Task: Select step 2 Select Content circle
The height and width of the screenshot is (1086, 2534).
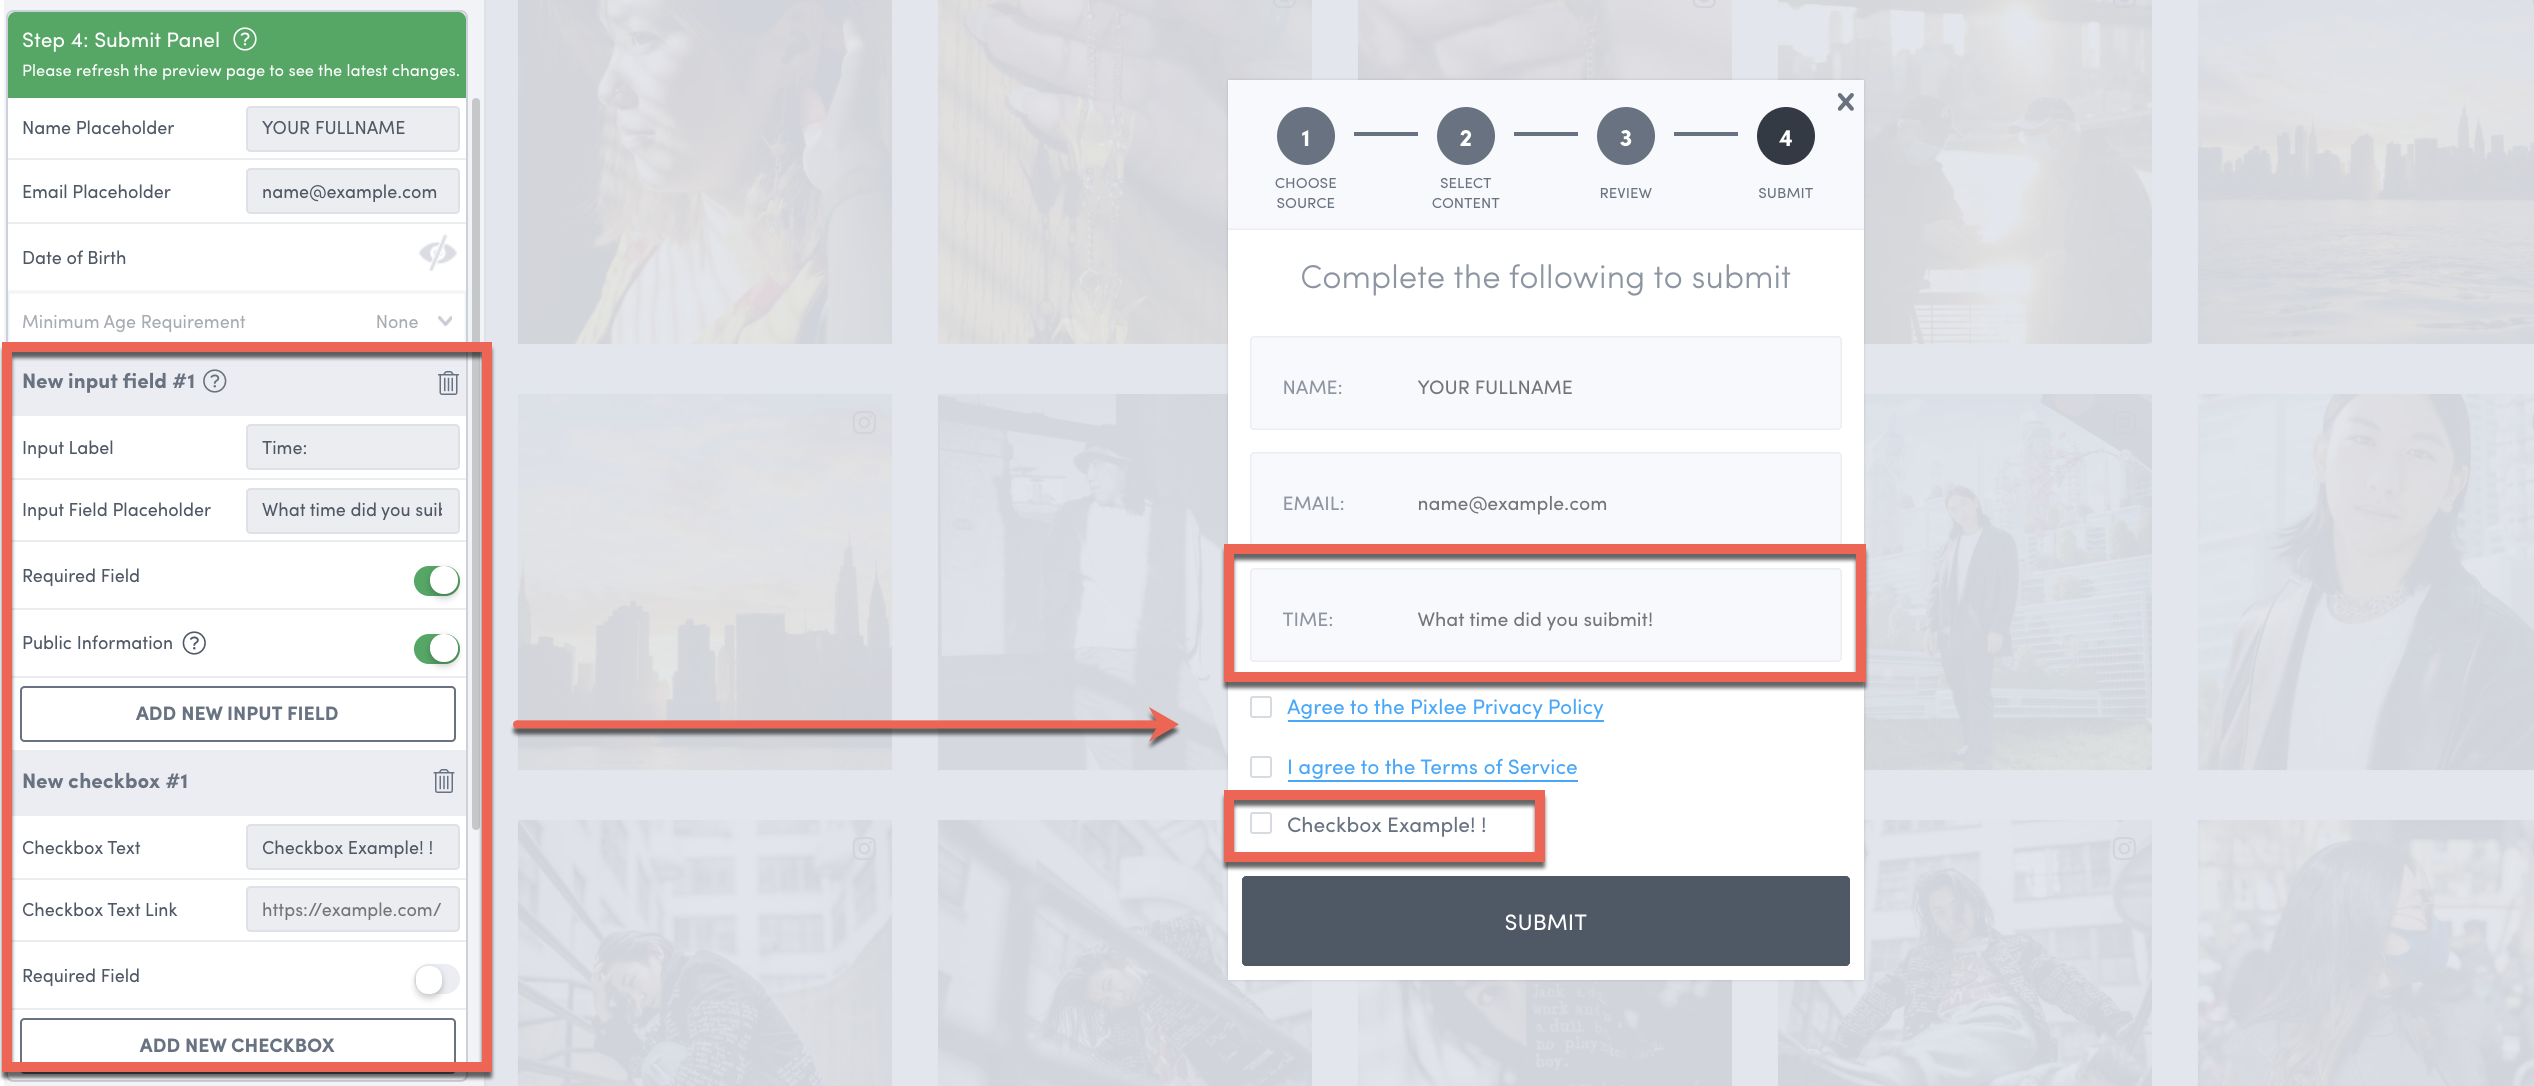Action: [1465, 137]
